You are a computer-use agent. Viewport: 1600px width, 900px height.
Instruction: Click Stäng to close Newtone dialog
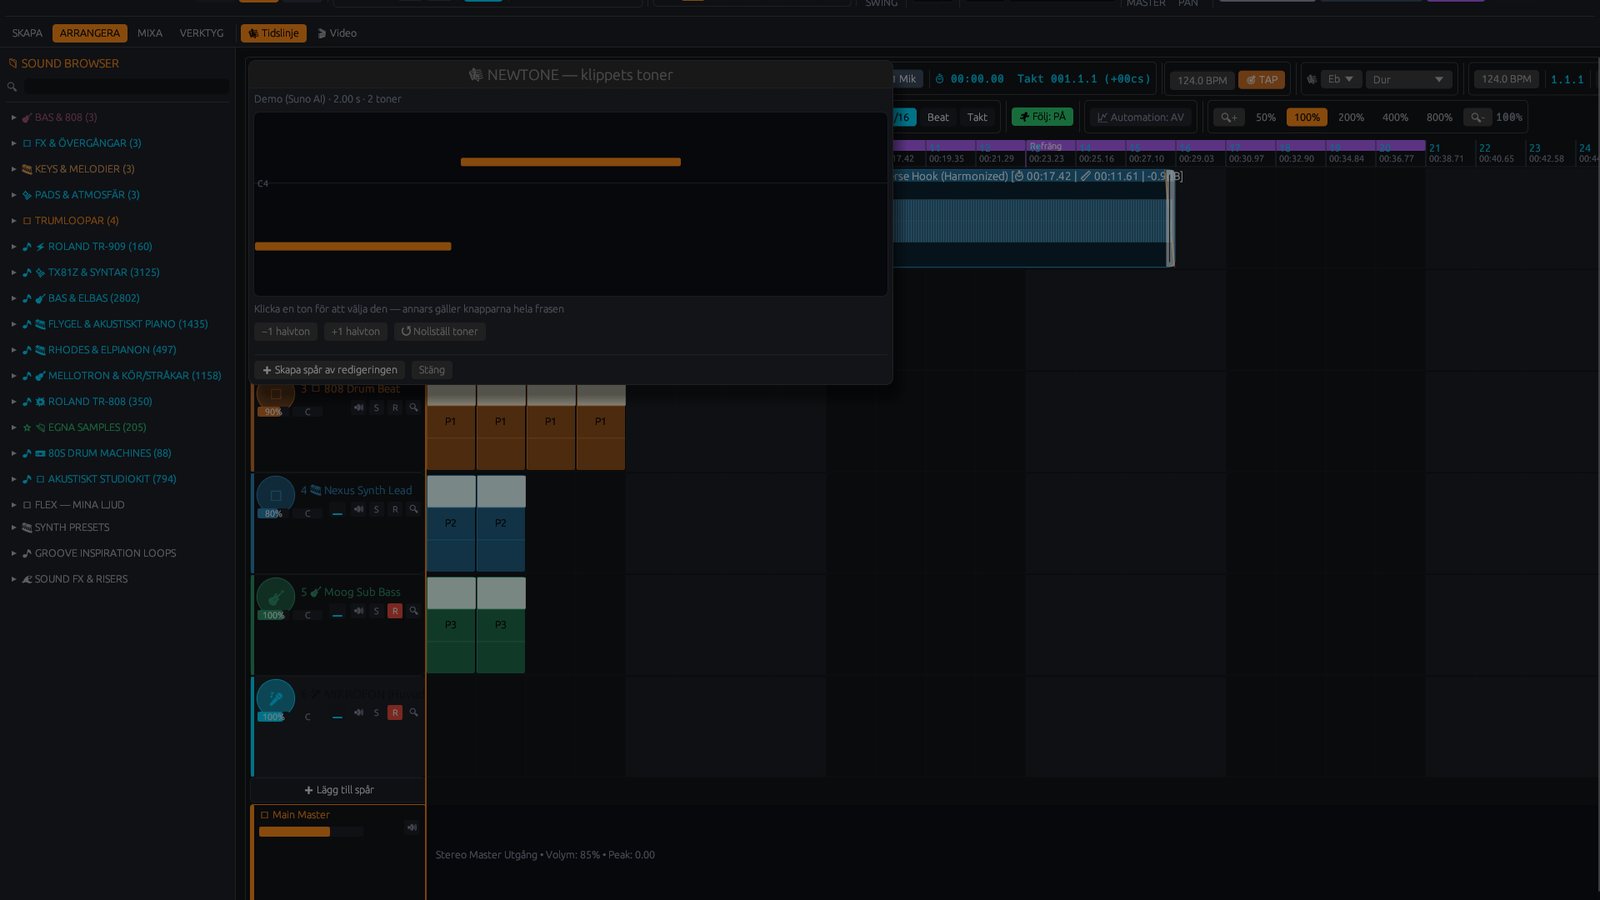click(432, 370)
